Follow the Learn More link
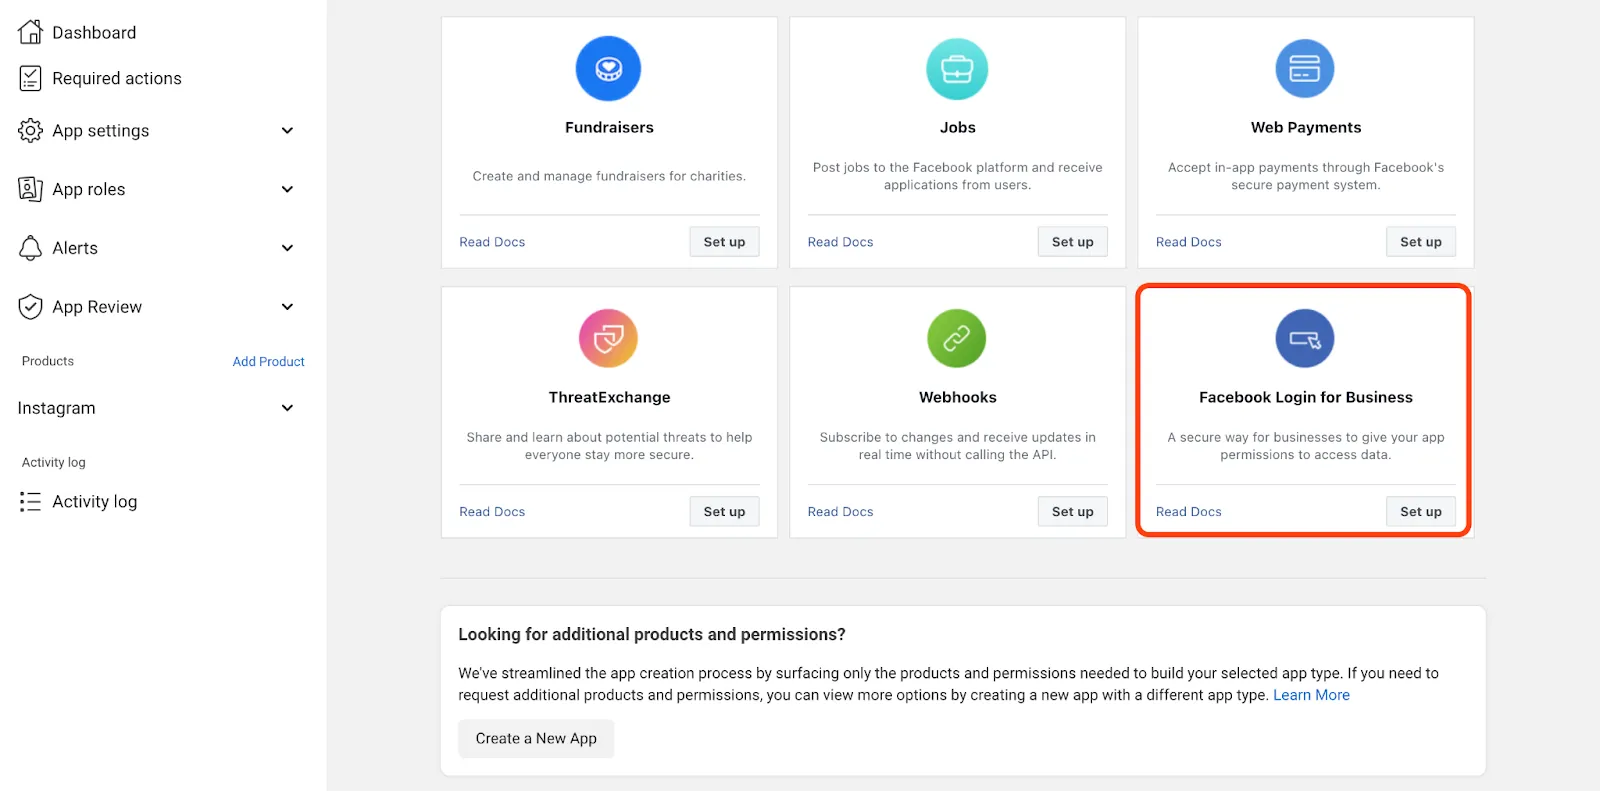1600x791 pixels. [x=1311, y=695]
